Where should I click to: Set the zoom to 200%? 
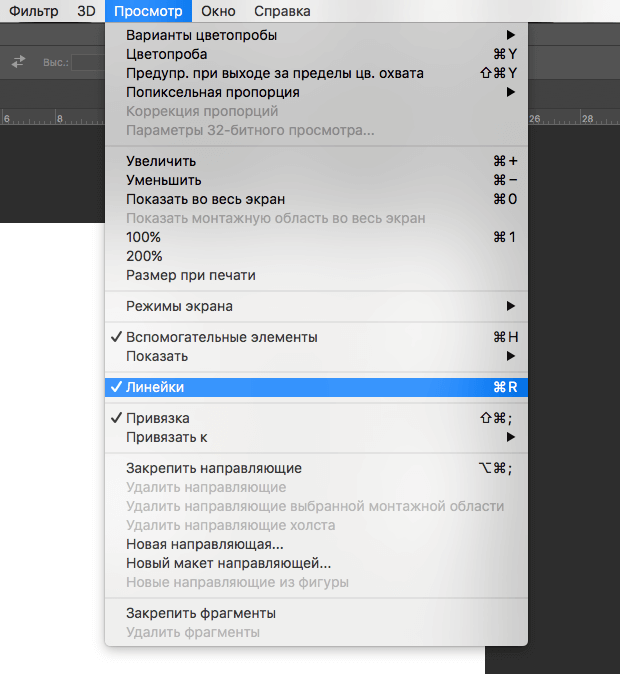pos(143,256)
